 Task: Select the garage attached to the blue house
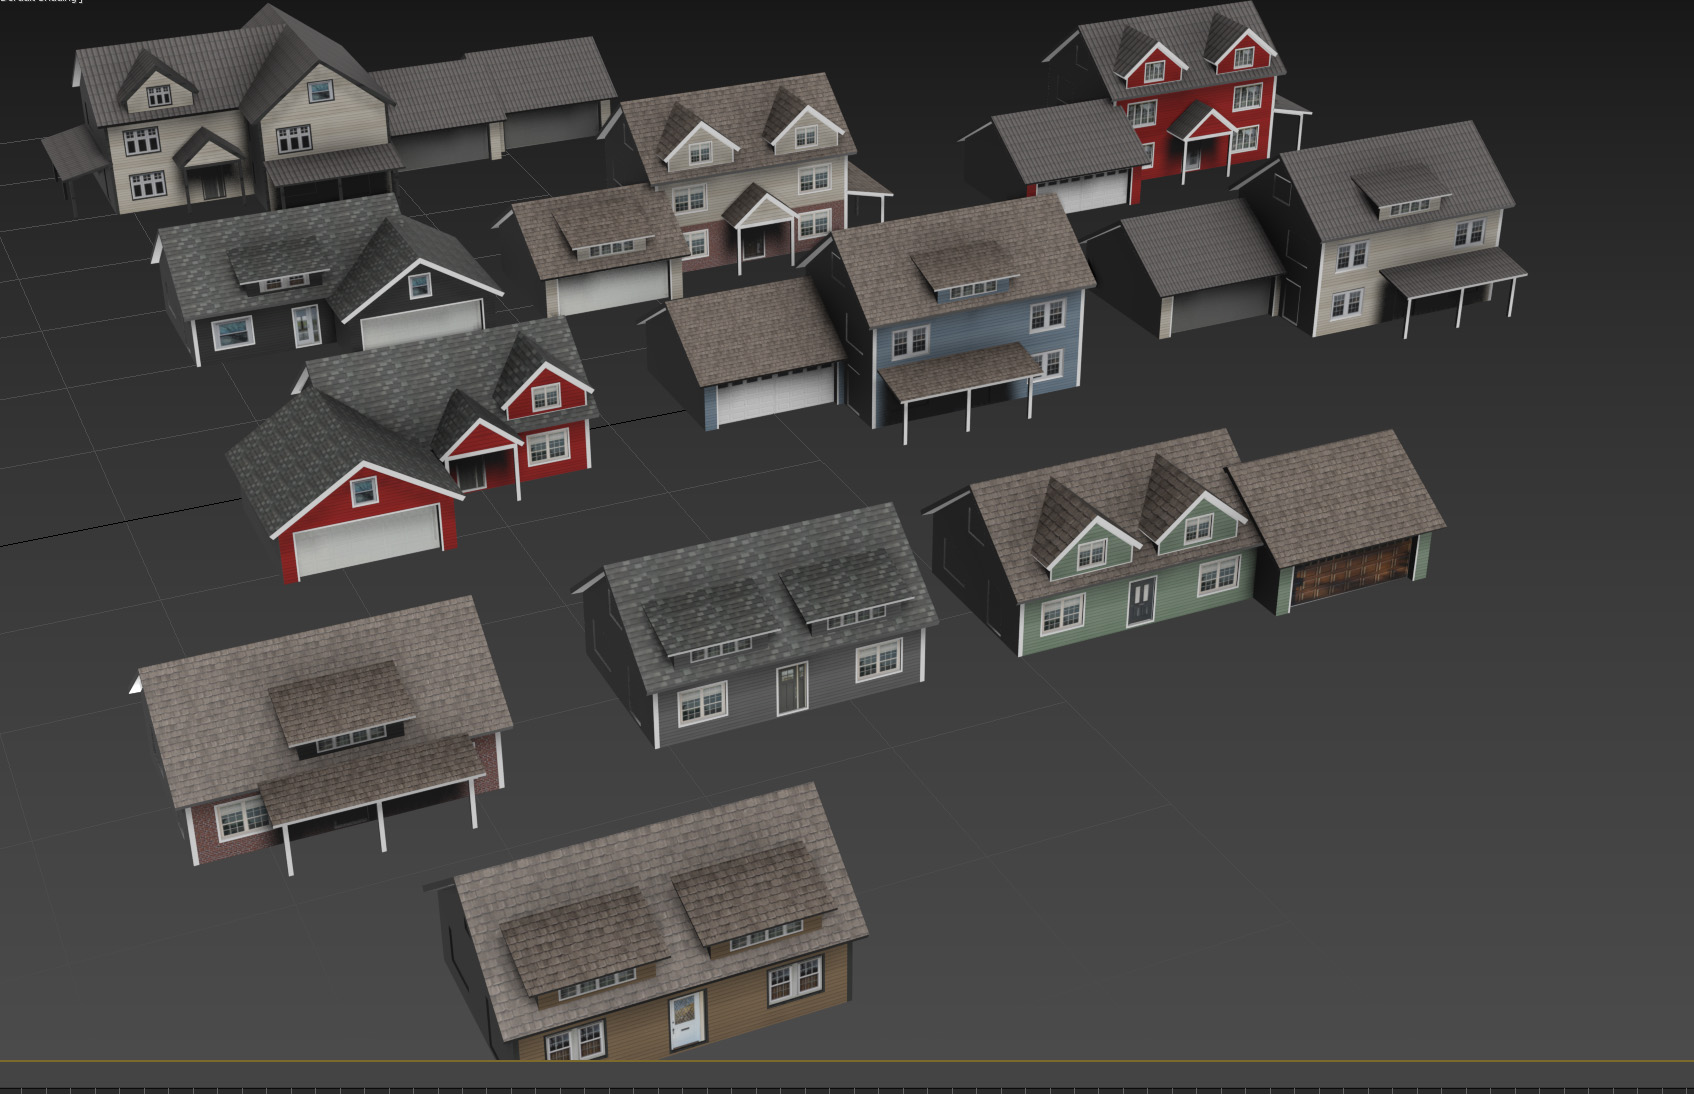click(750, 355)
